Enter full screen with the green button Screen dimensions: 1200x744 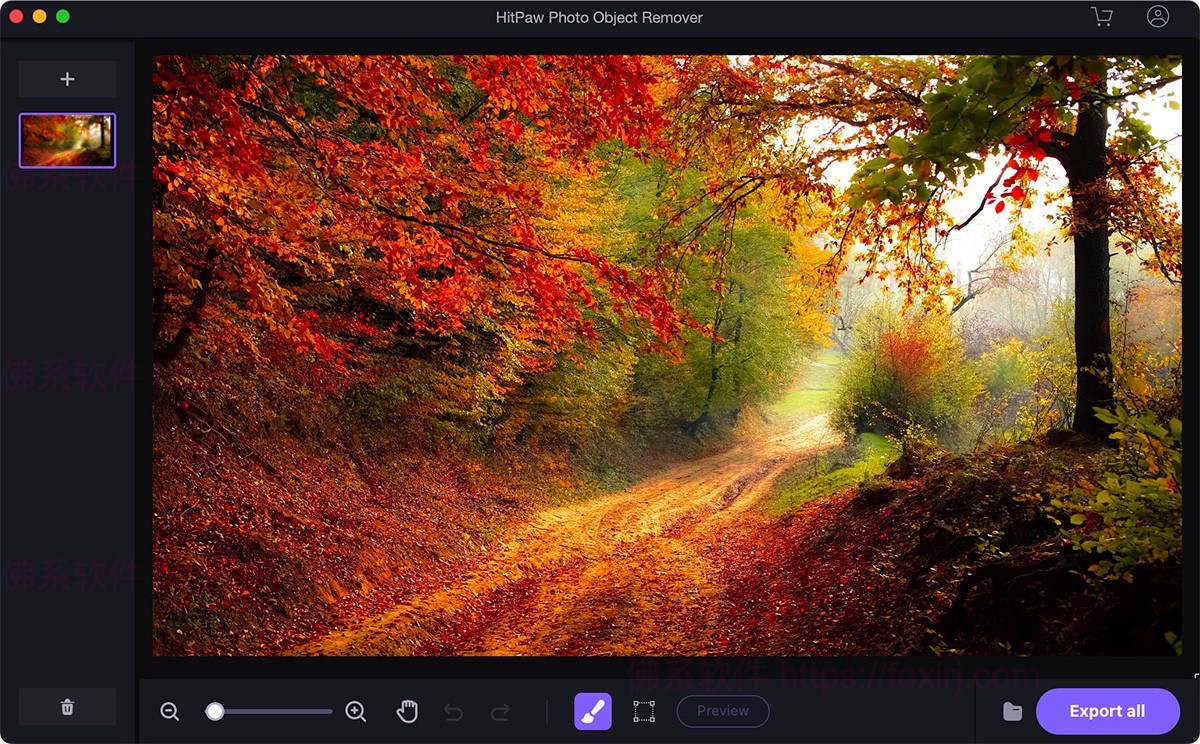pos(64,16)
